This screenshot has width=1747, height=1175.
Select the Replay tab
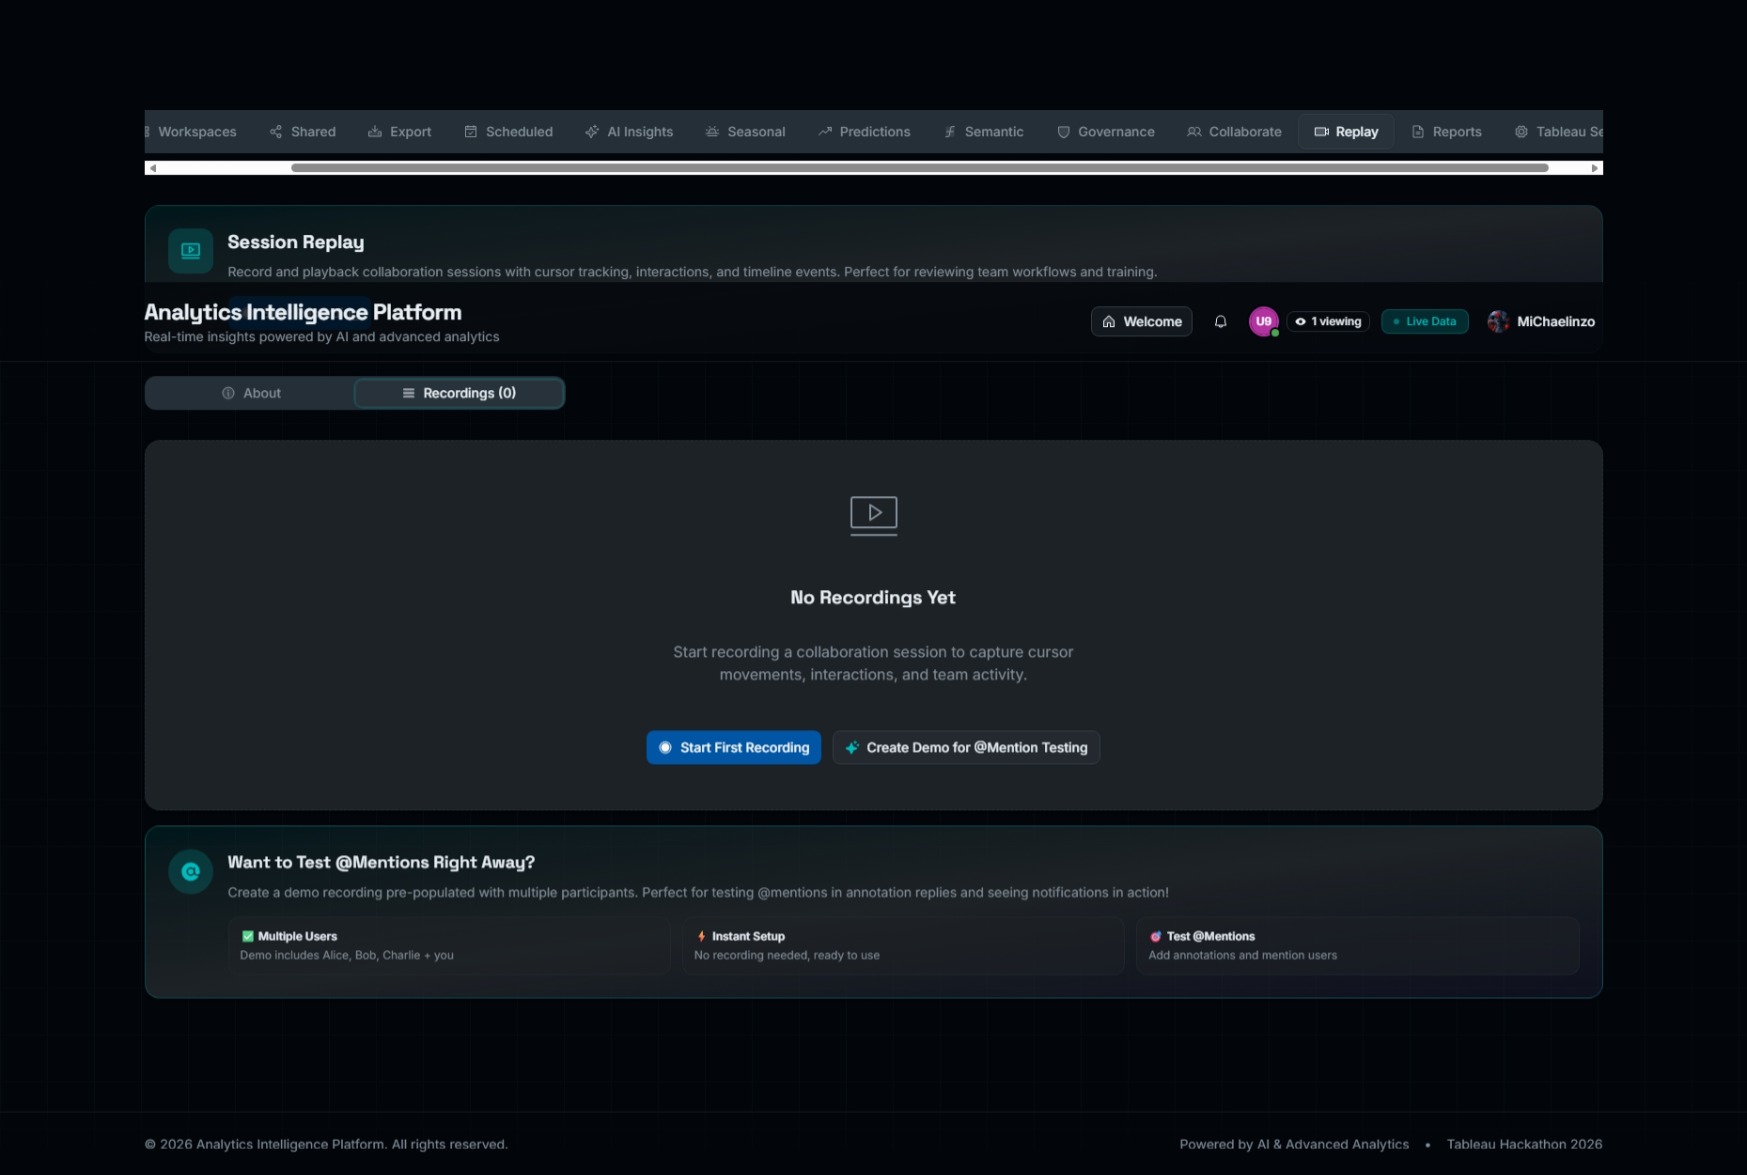[x=1346, y=132]
